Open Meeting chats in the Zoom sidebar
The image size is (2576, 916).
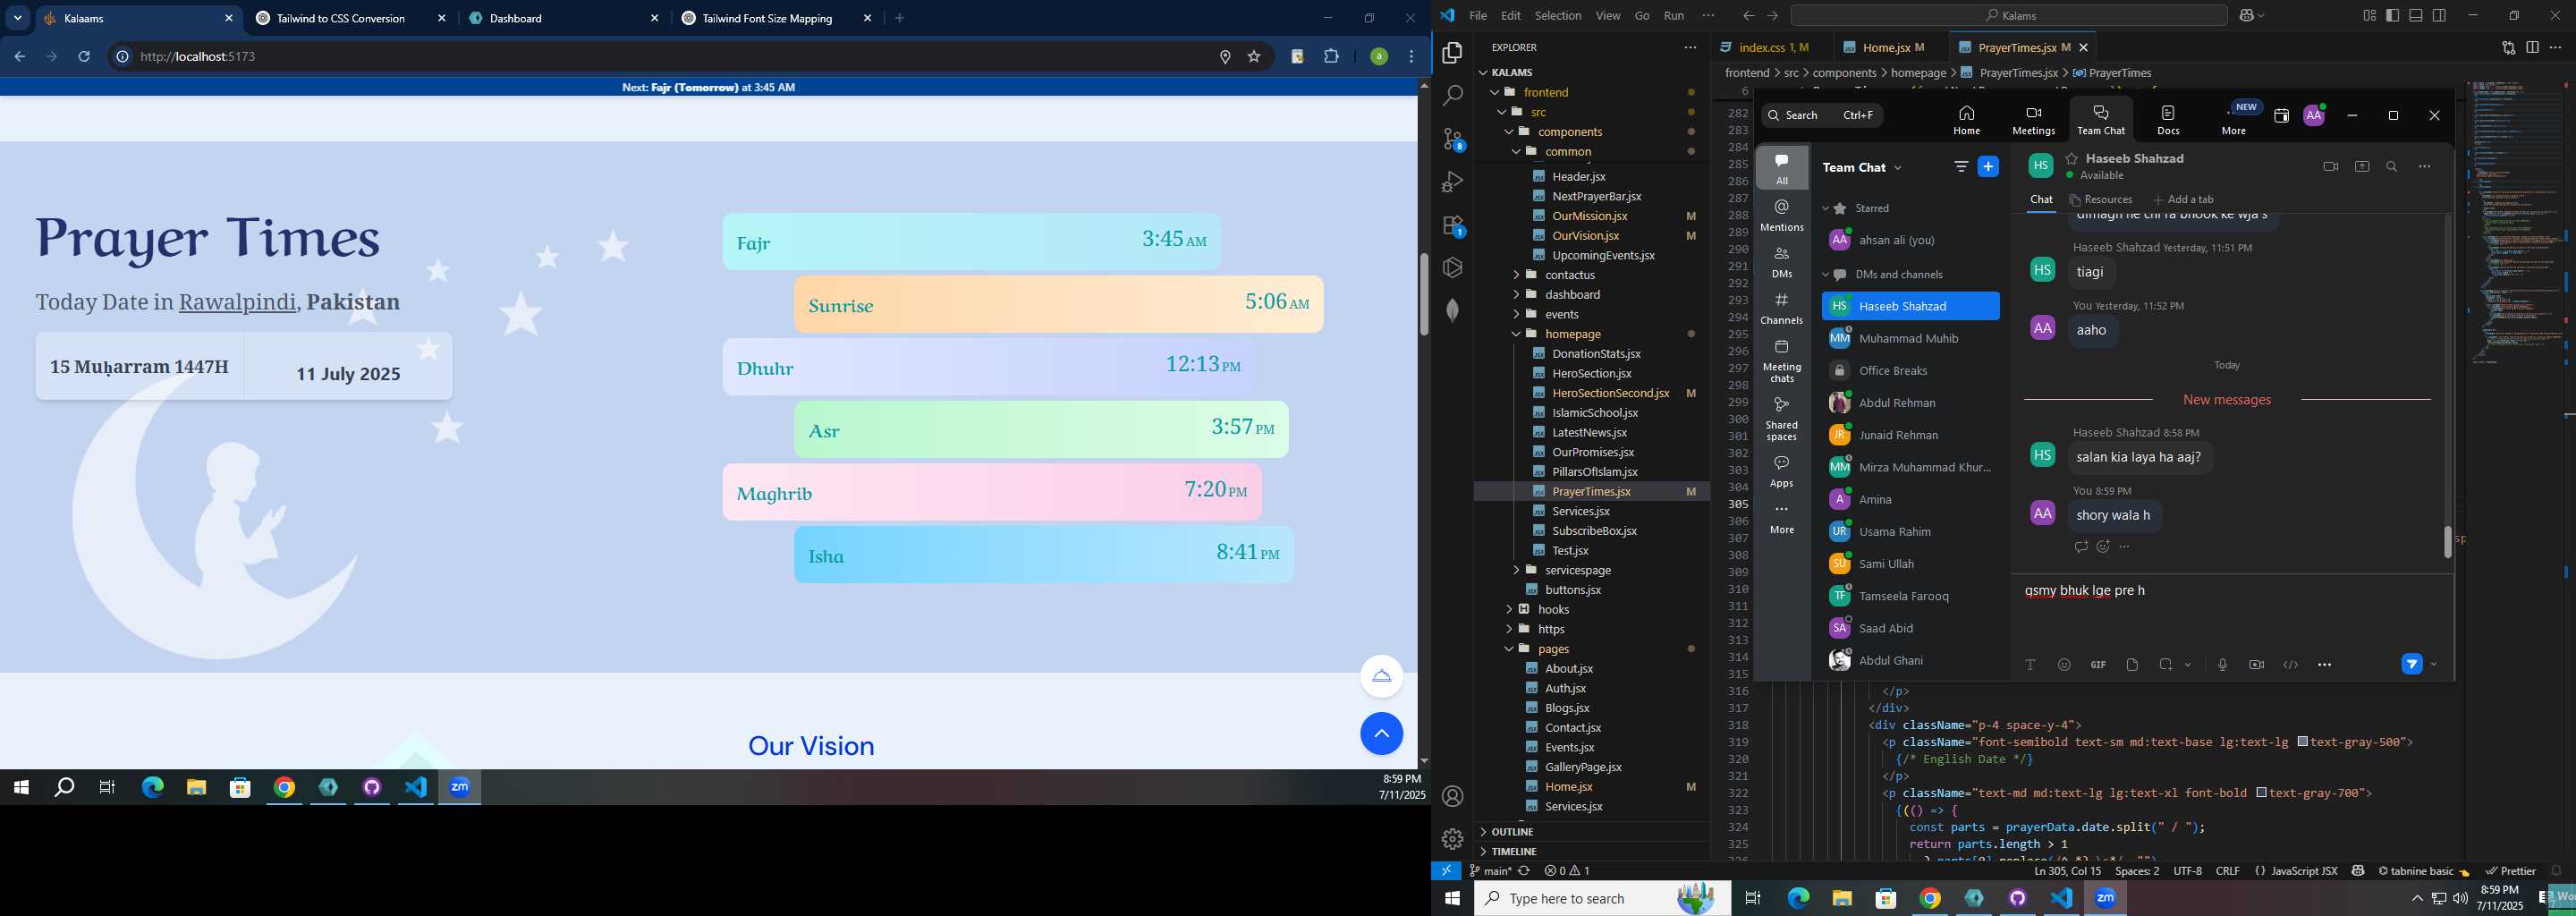[1782, 361]
